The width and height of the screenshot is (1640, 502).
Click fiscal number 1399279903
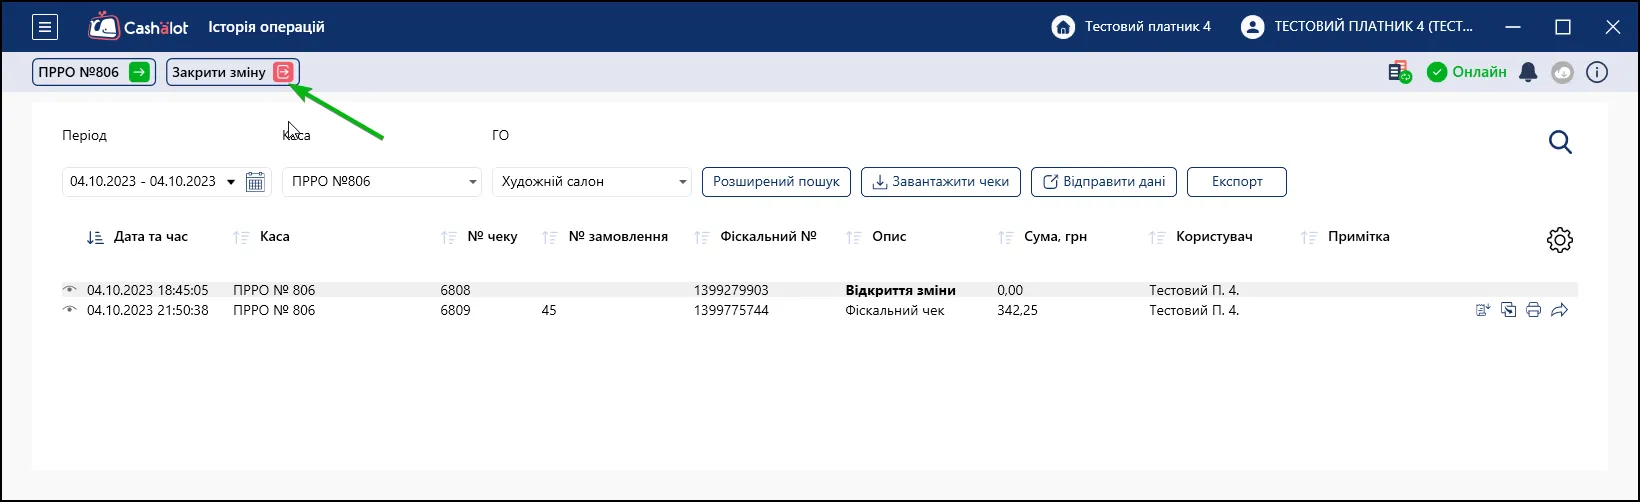pyautogui.click(x=731, y=290)
